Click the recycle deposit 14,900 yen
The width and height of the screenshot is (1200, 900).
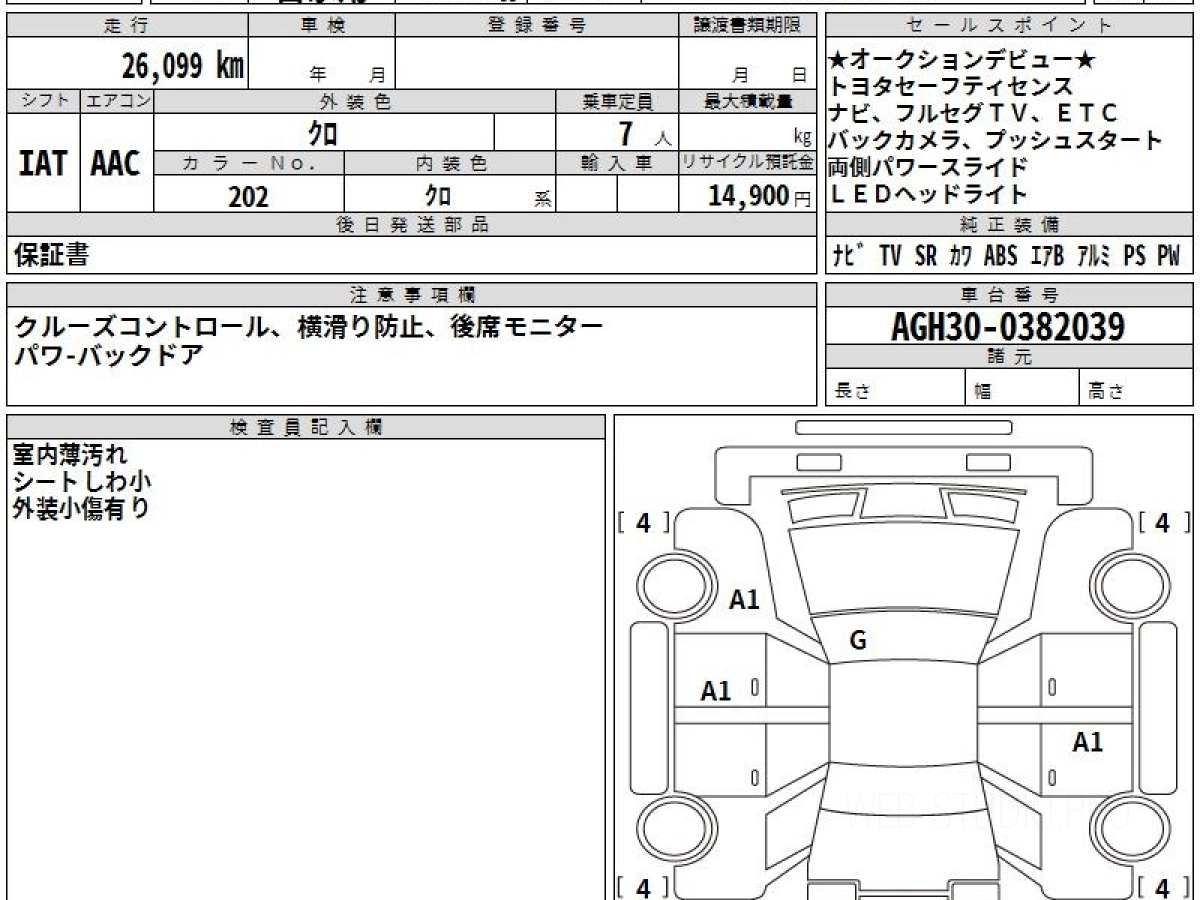click(749, 196)
